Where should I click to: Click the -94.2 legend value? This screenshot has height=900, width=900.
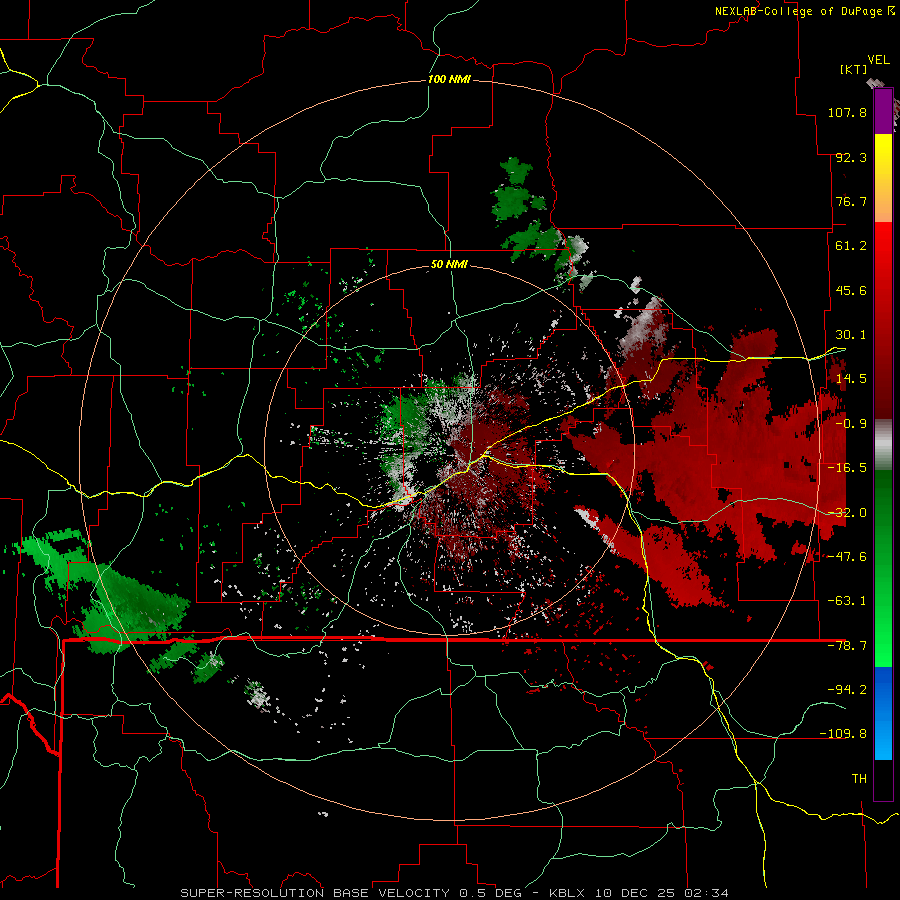point(847,690)
